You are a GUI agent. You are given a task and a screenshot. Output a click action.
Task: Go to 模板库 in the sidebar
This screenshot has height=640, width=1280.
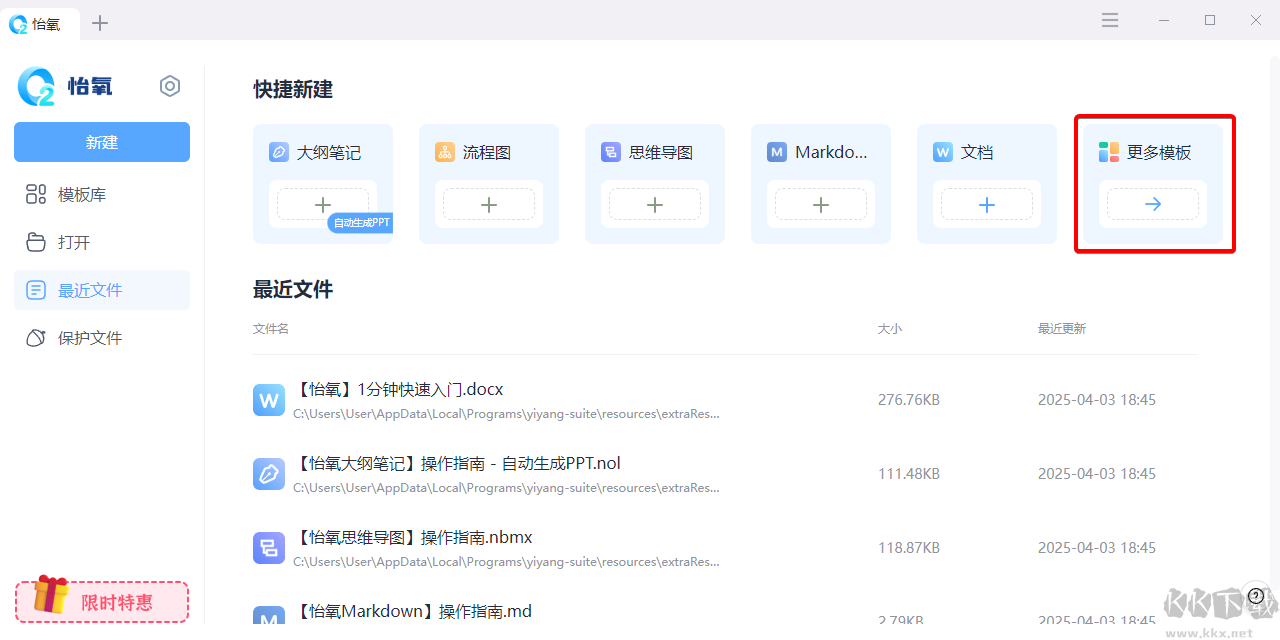click(x=82, y=195)
